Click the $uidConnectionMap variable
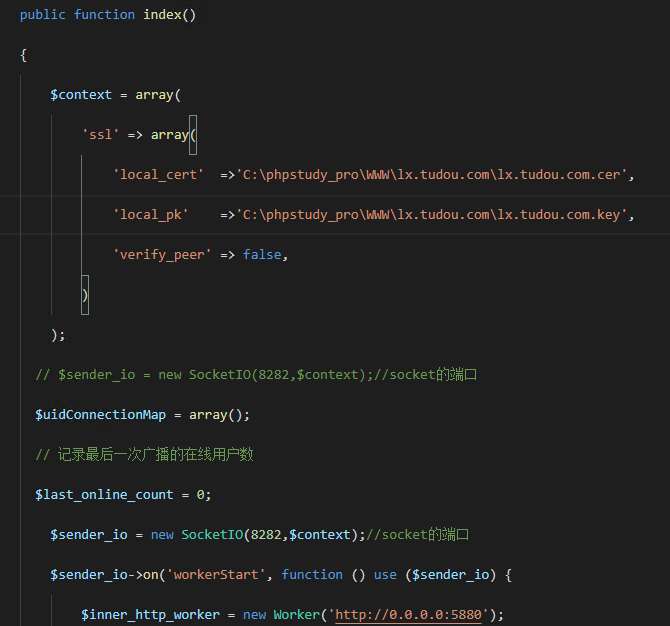 coord(100,415)
